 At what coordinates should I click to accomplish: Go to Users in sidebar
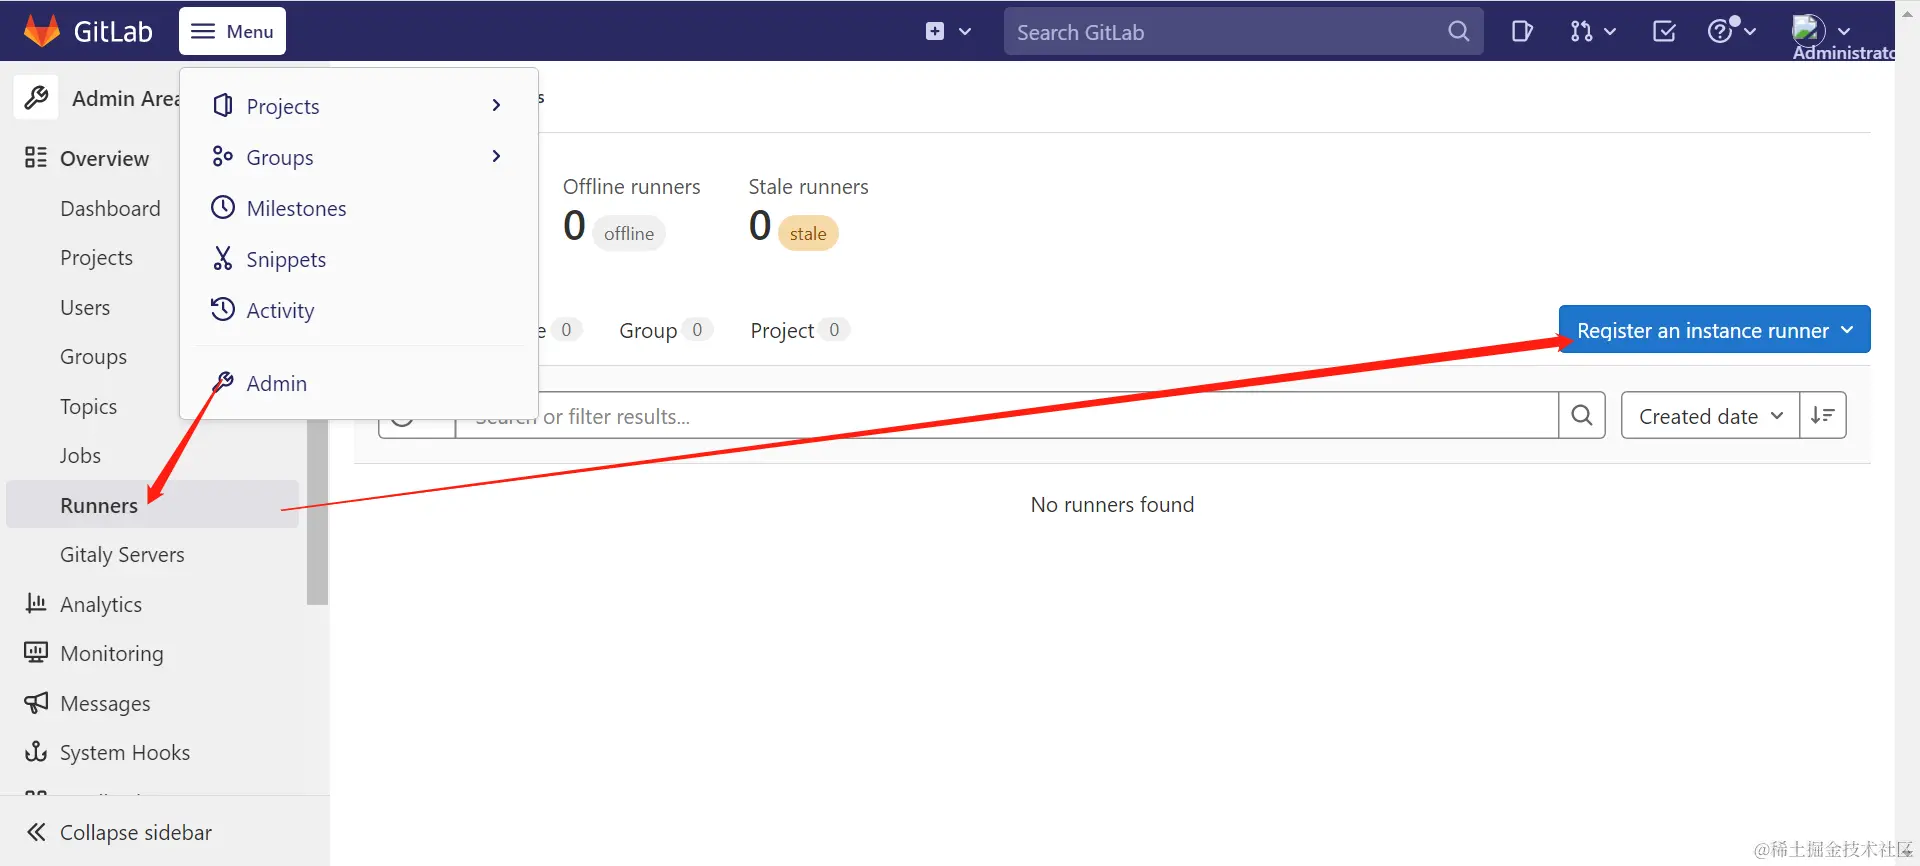pos(85,307)
